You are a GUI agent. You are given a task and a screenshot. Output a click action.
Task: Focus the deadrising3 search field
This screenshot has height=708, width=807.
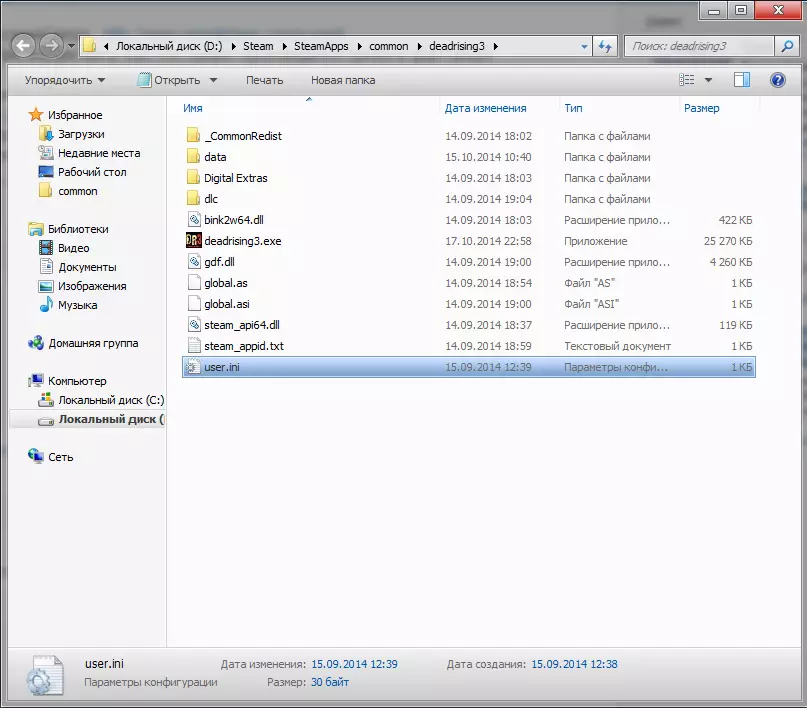[699, 46]
